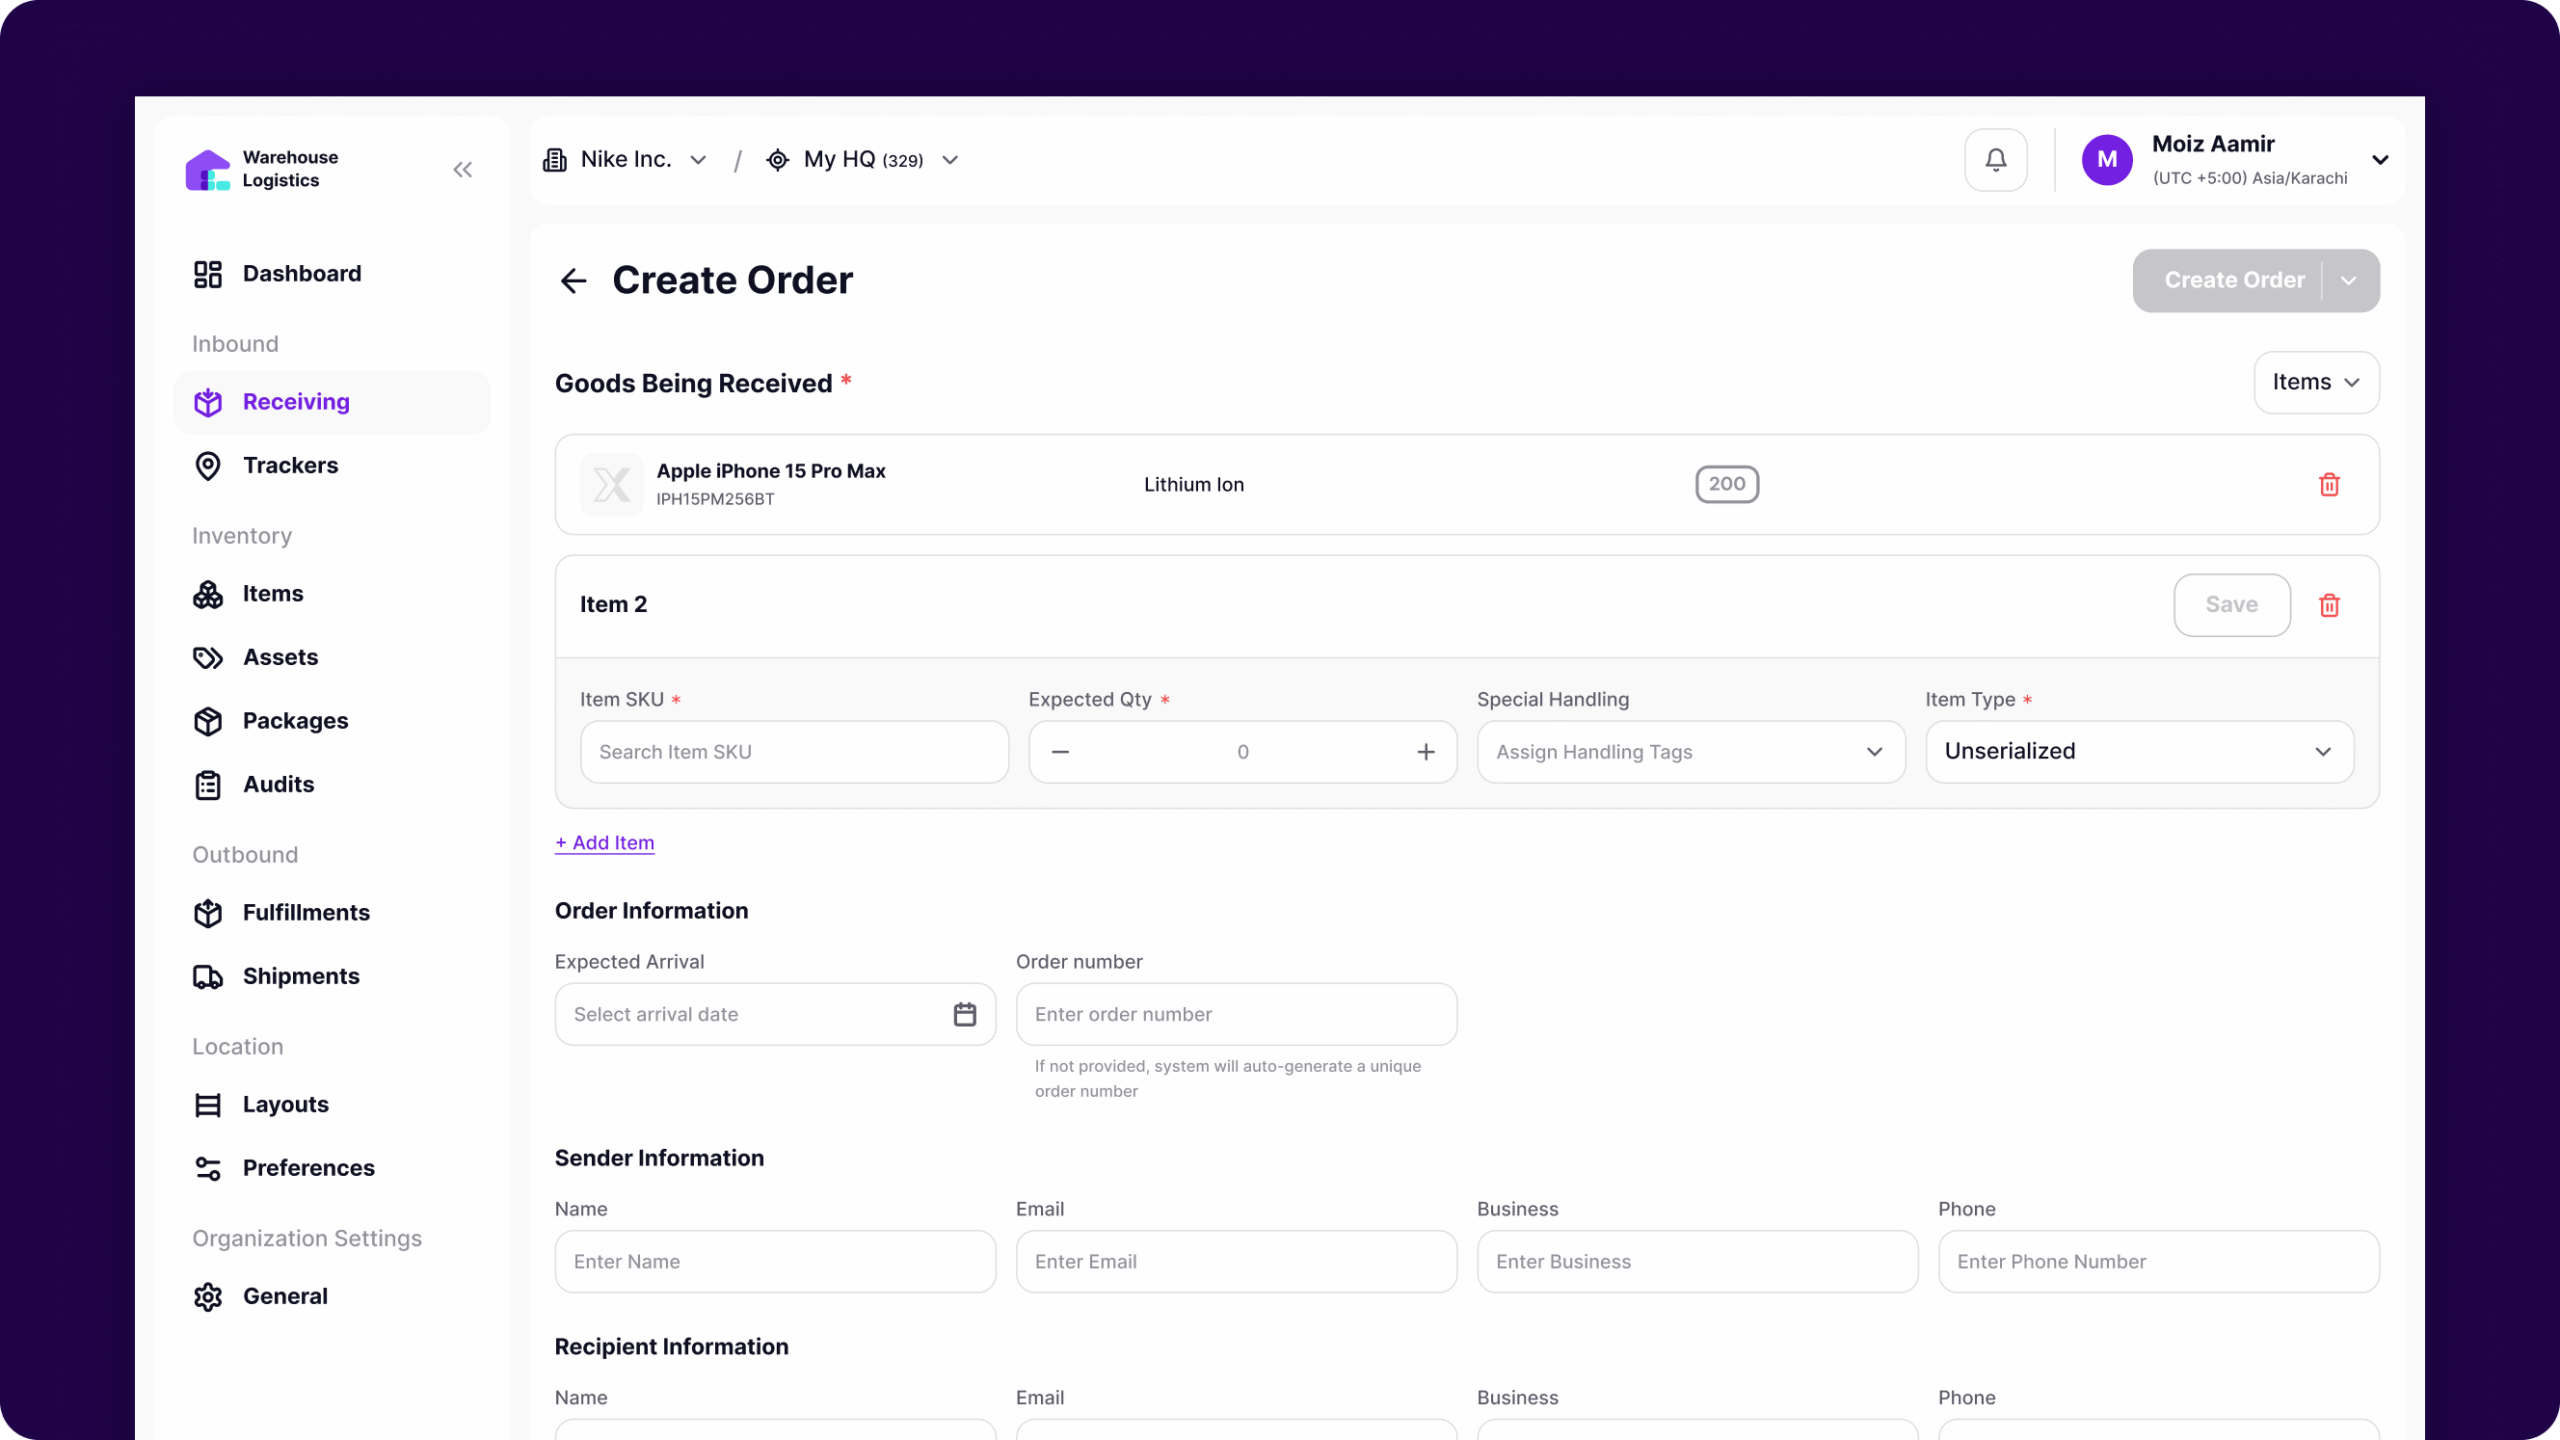Expand the Nike Inc. organization dropdown
Image resolution: width=2560 pixels, height=1440 pixels.
pos(699,160)
